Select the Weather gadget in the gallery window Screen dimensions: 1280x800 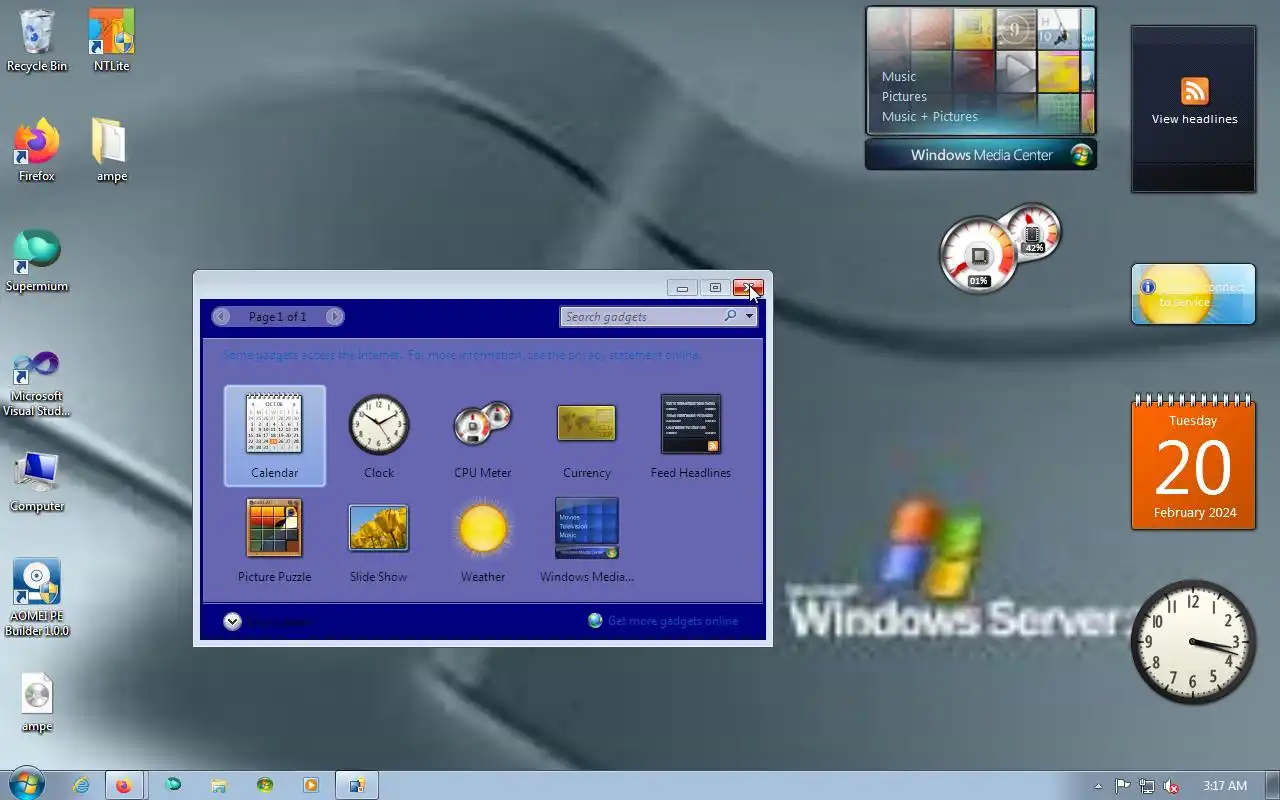[483, 540]
